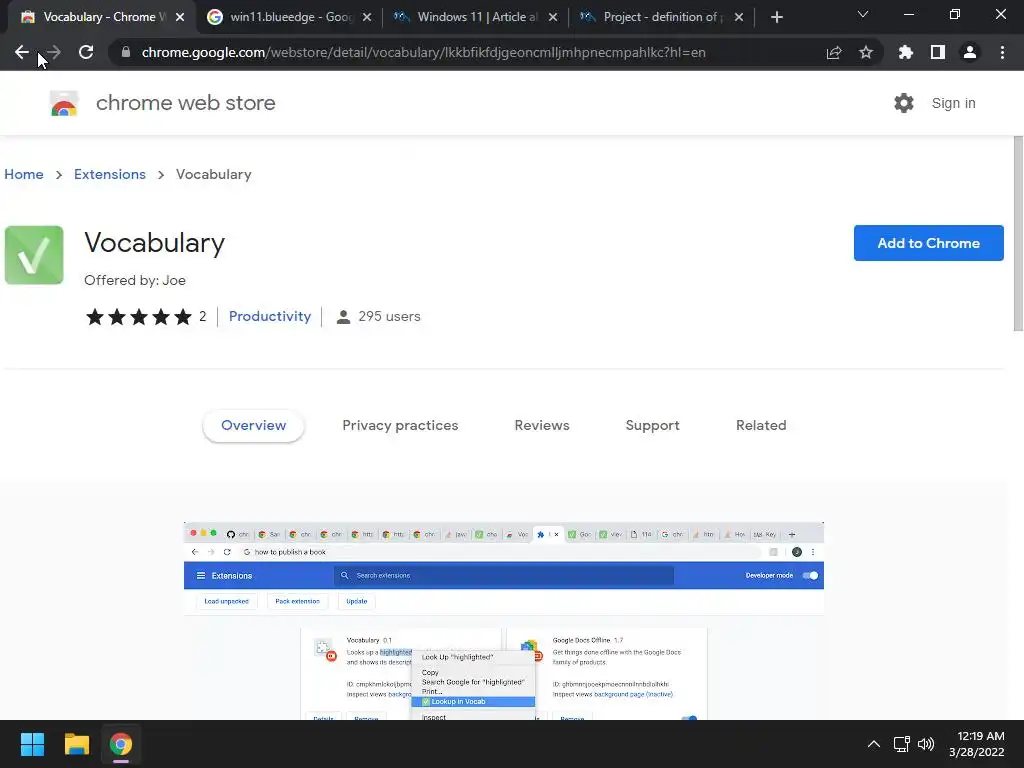Open web store settings gear
The height and width of the screenshot is (768, 1024).
click(904, 103)
